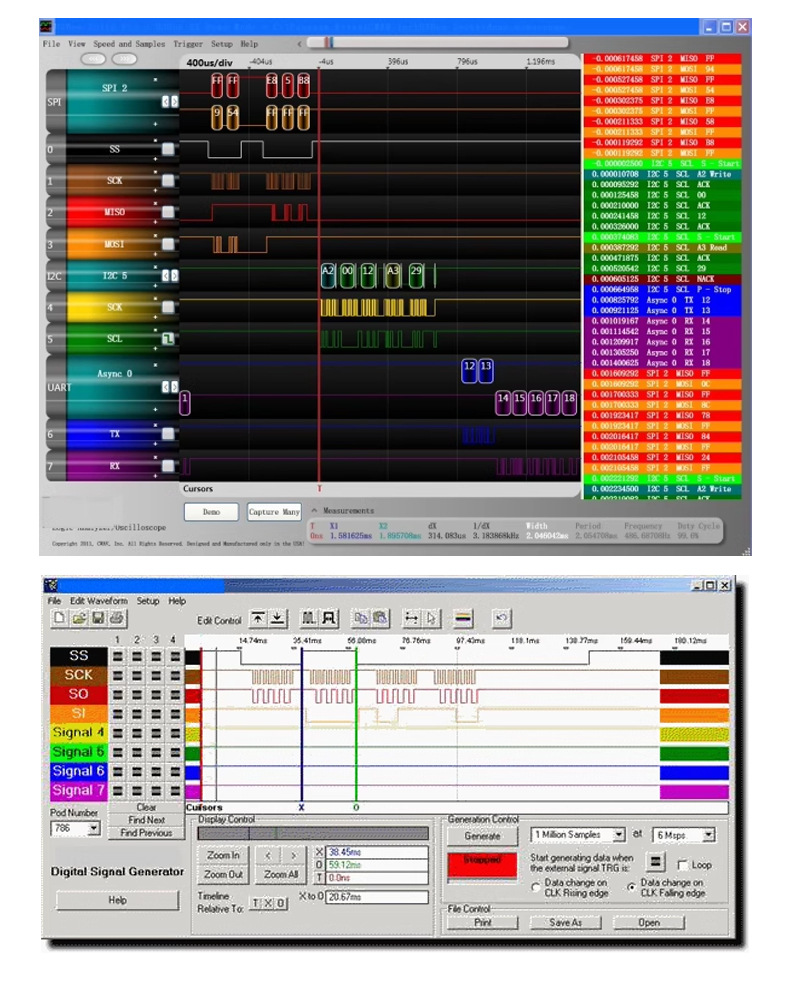Click the Copy waveform icon in Edit Control
Screen dimensions: 790x1007
(360, 618)
